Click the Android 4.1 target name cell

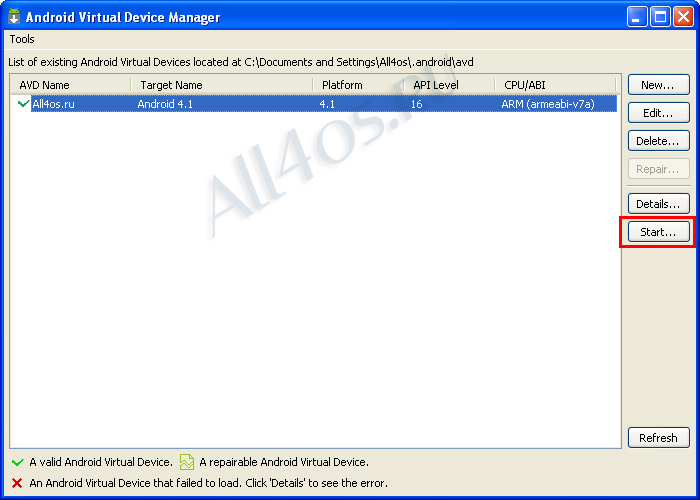point(165,104)
